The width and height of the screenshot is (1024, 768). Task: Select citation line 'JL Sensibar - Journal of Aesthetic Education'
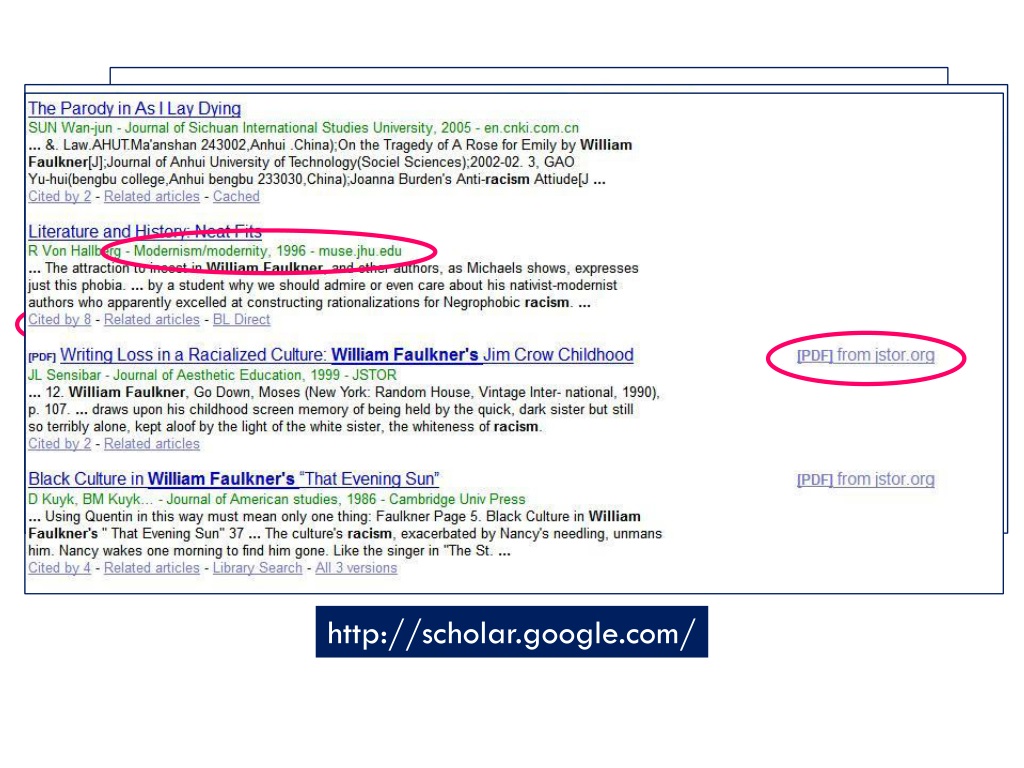(212, 376)
